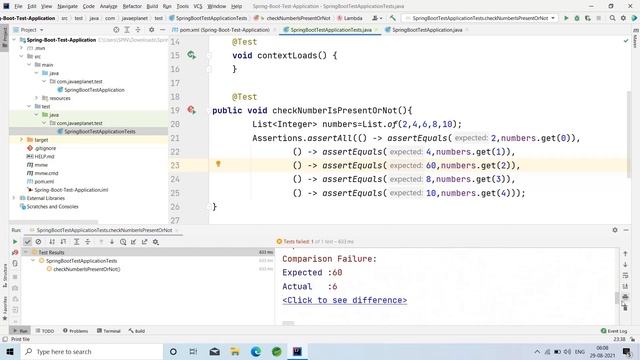The image size is (640, 360).
Task: Open the File menu
Action: click(18, 6)
